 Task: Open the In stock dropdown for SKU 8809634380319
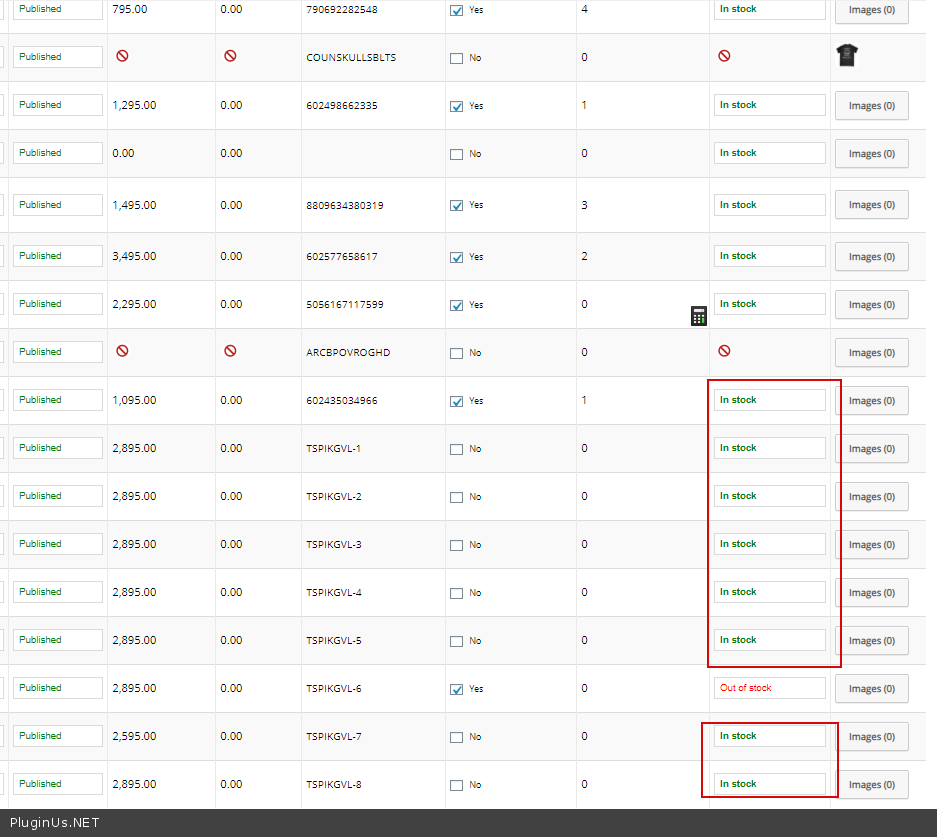click(x=770, y=205)
